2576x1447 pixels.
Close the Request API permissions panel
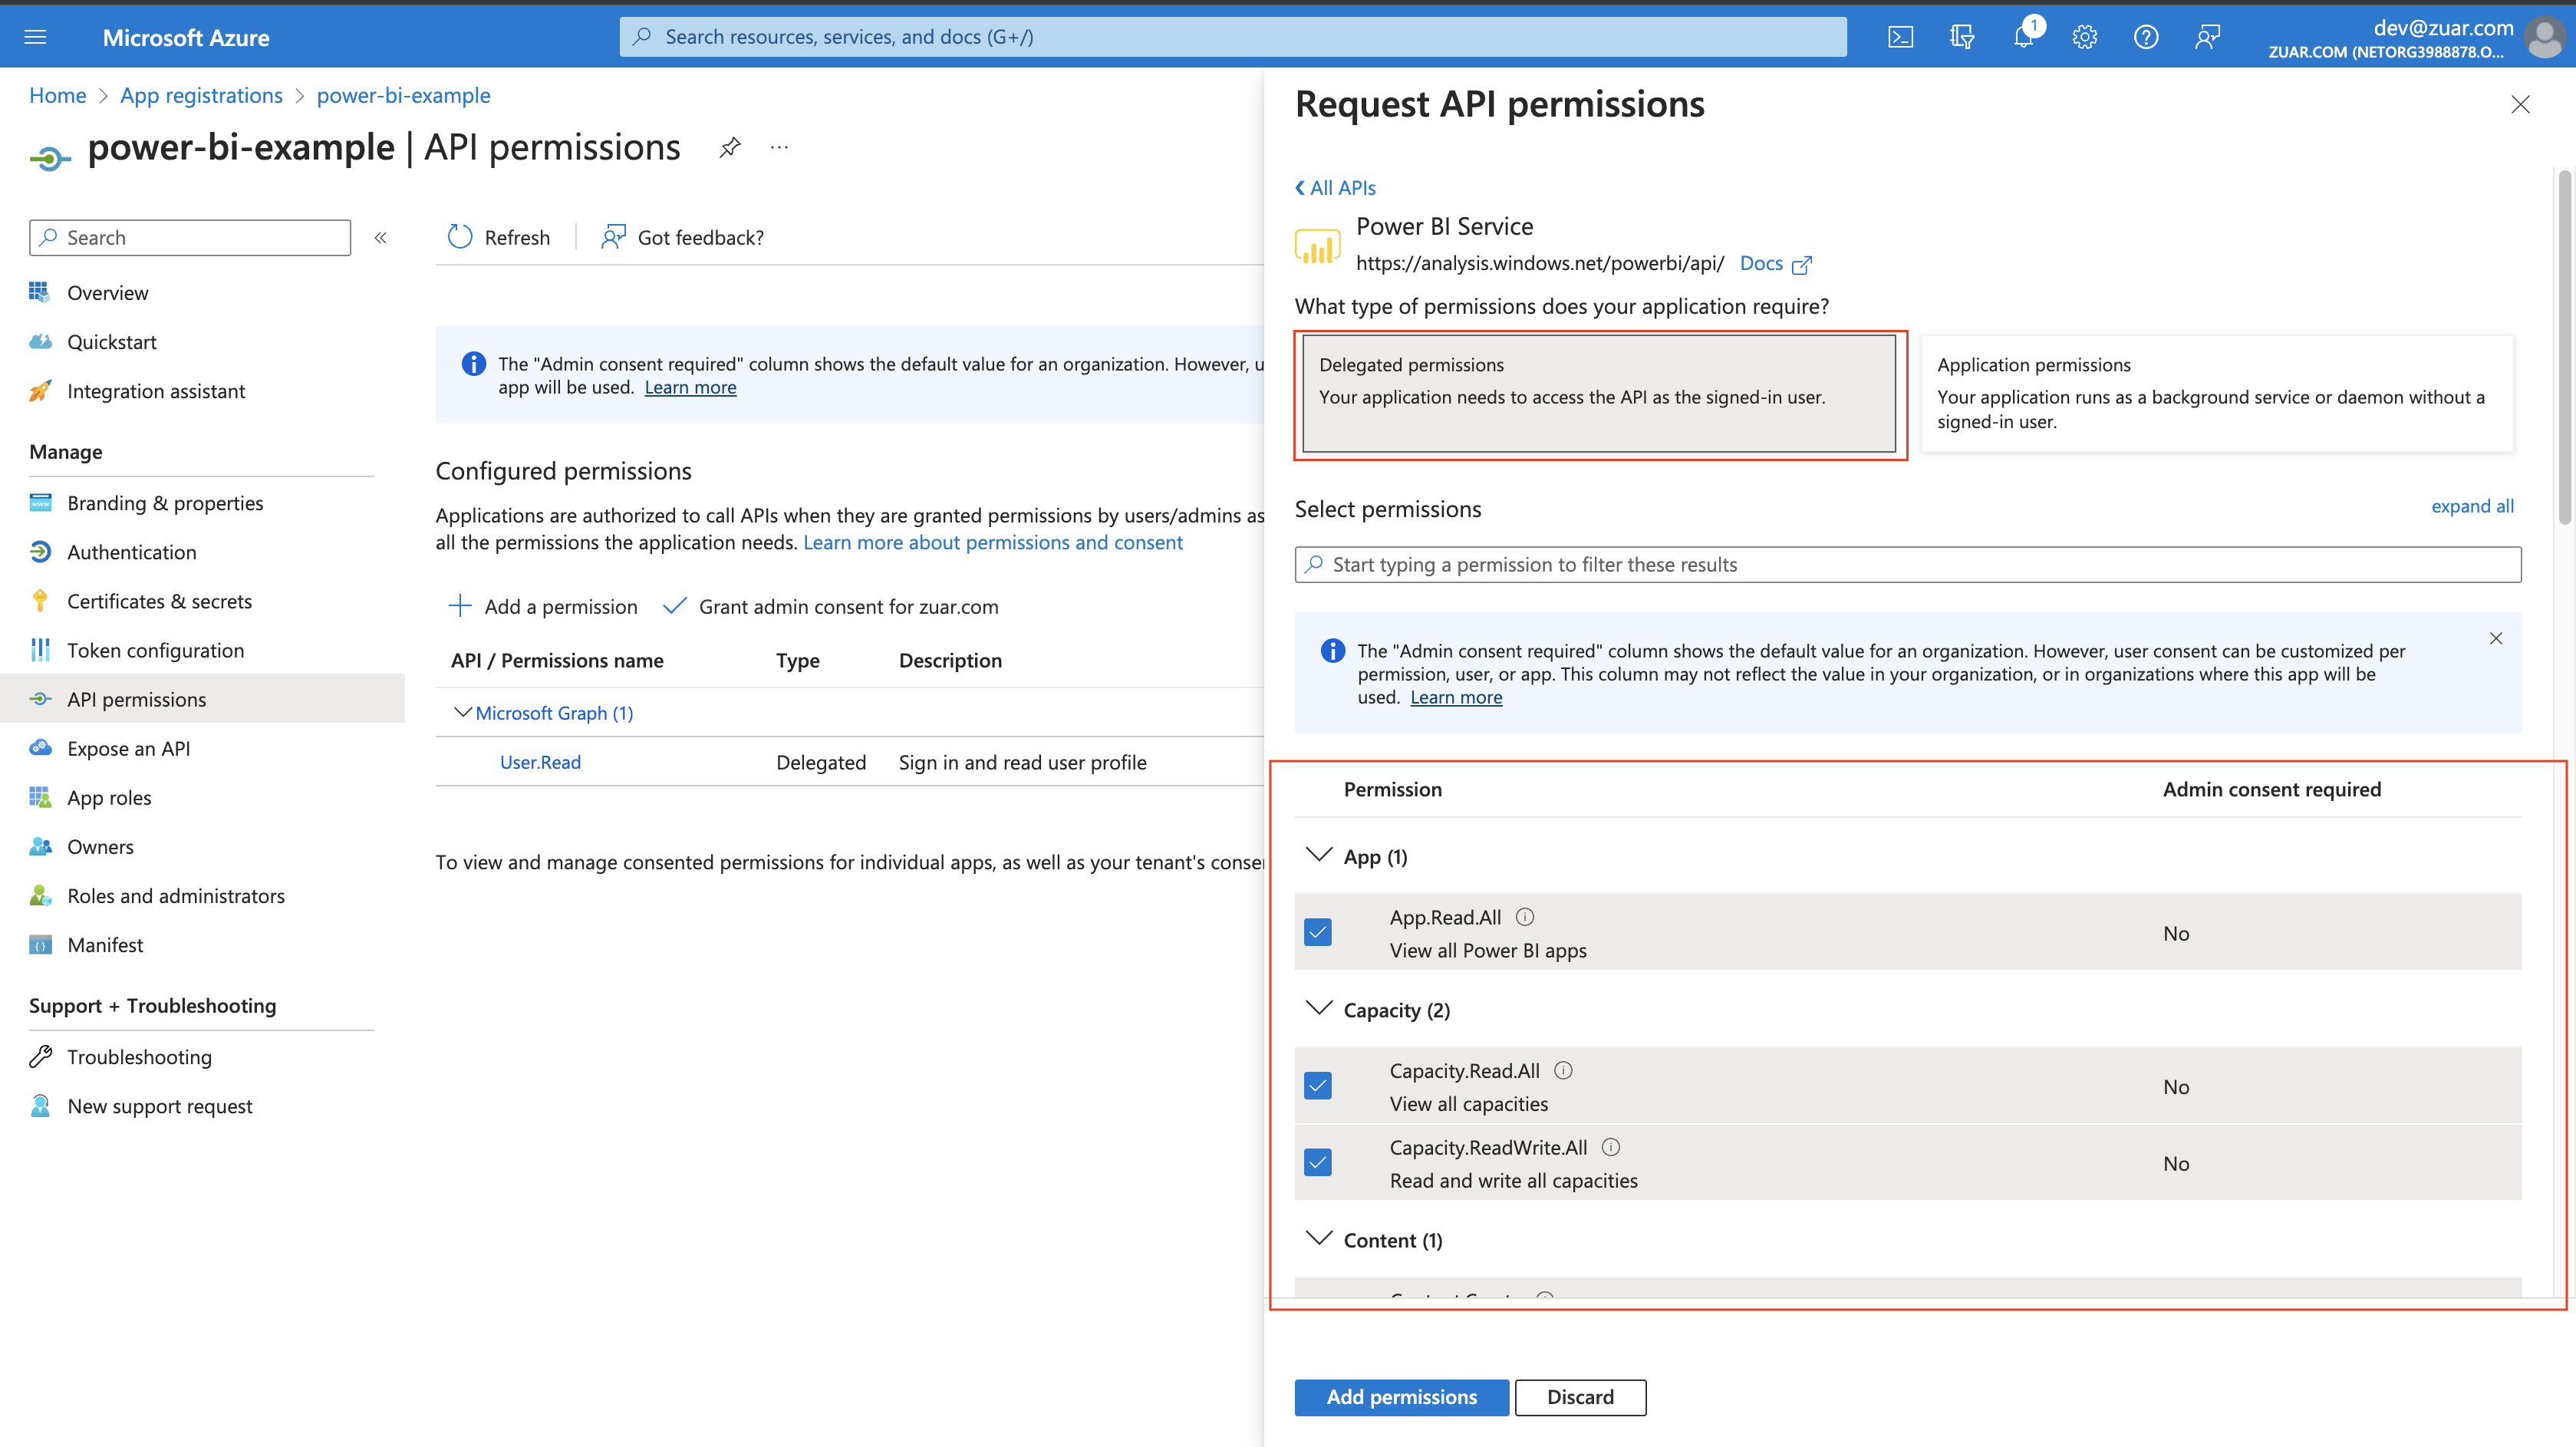[2520, 104]
